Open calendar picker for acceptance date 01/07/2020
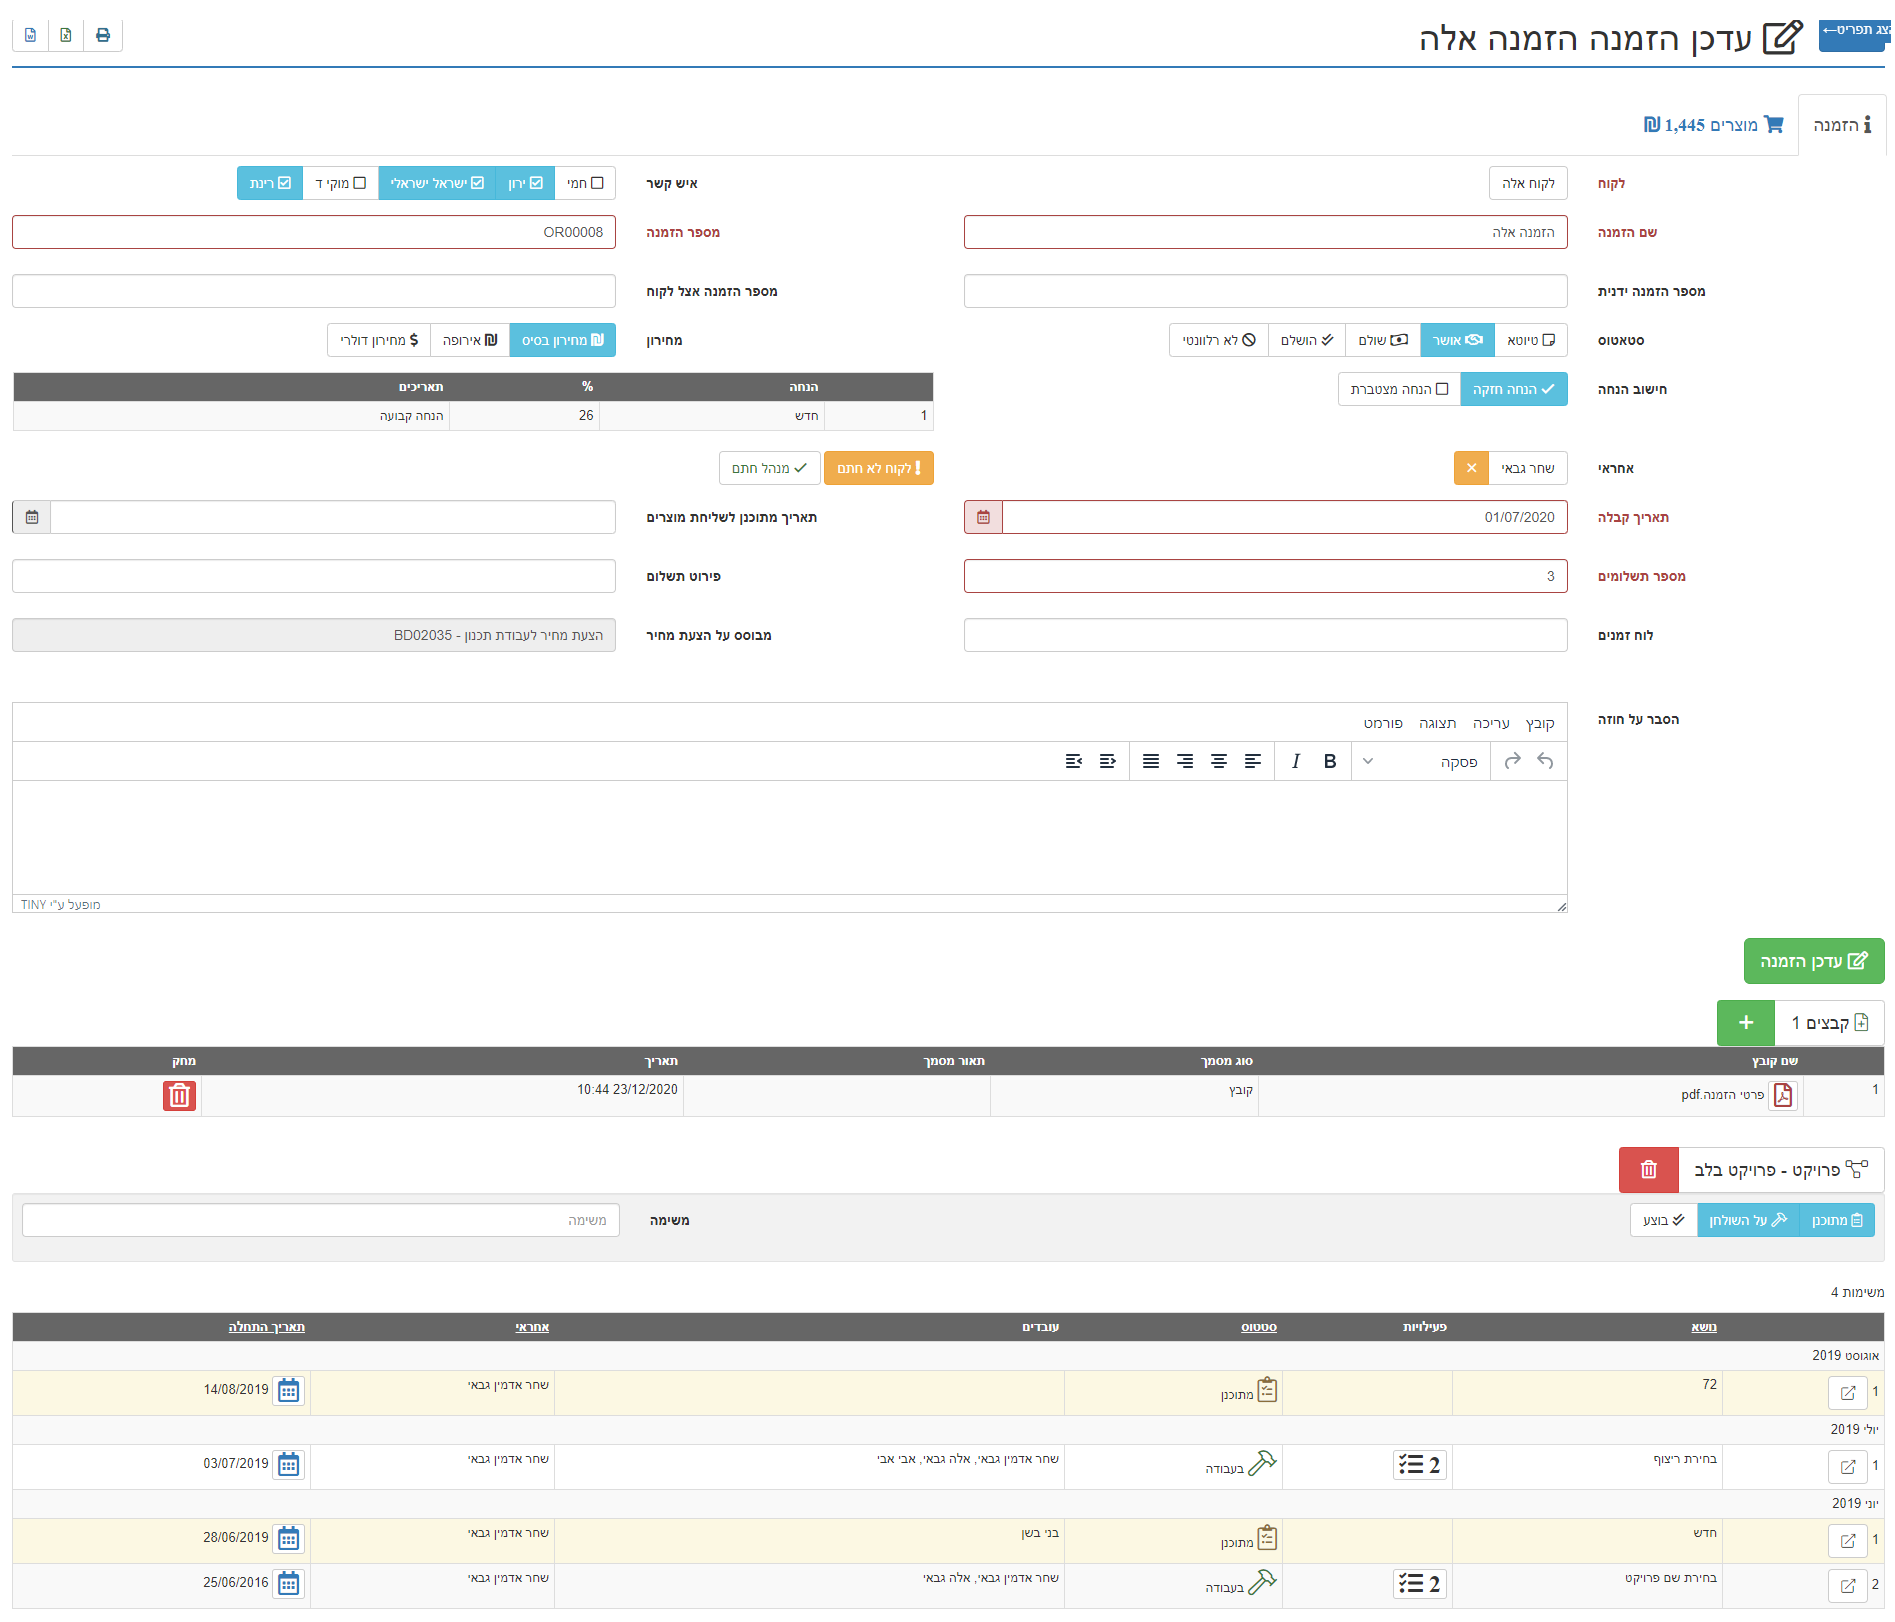This screenshot has width=1895, height=1622. pyautogui.click(x=983, y=517)
